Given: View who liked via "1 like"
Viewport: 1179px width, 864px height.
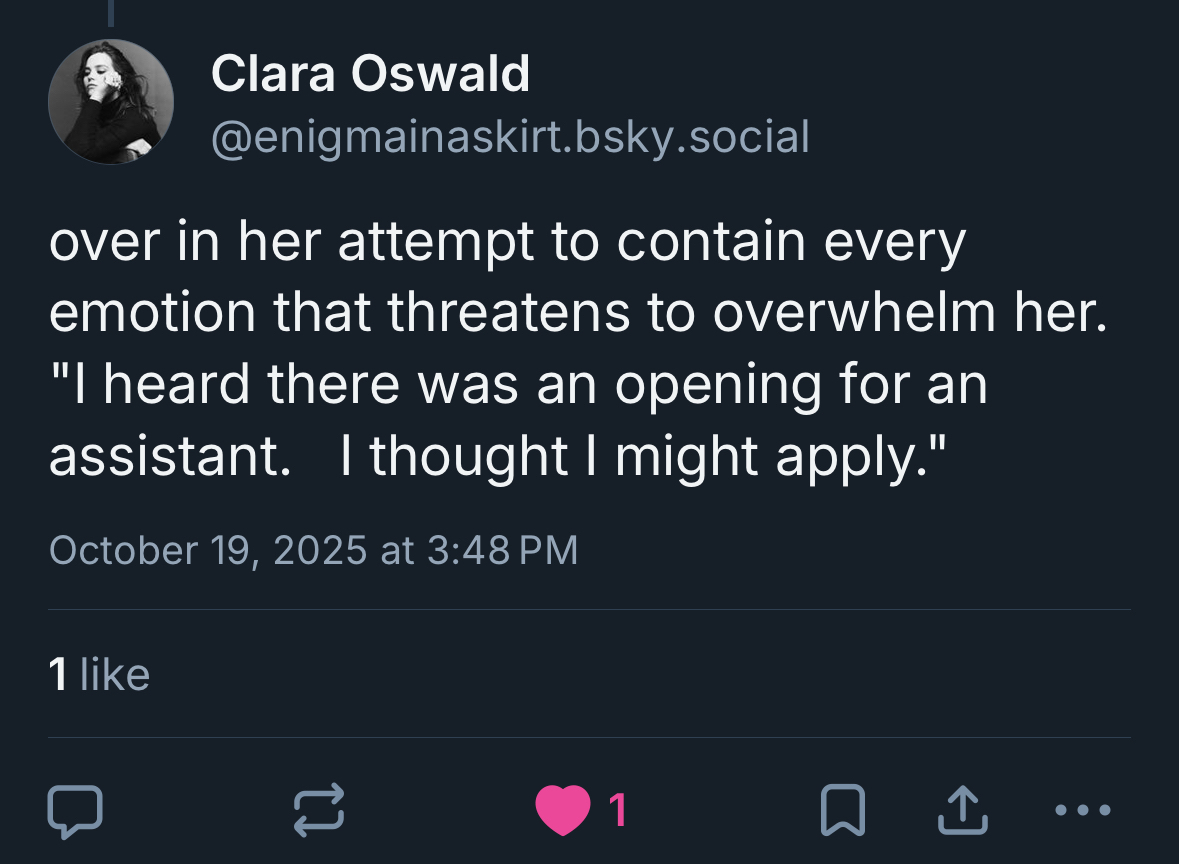Looking at the screenshot, I should (99, 675).
